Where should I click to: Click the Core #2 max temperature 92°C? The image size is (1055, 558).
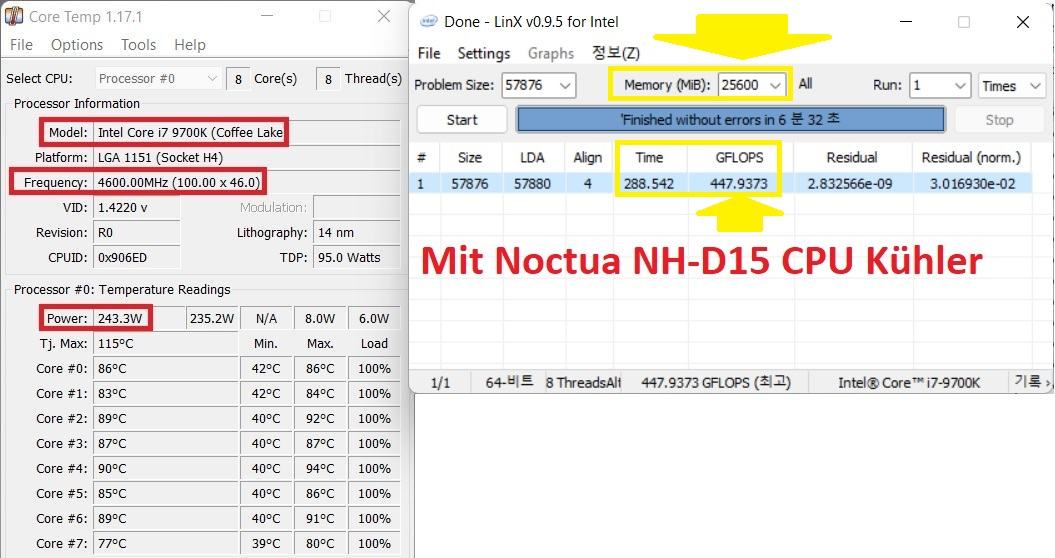pyautogui.click(x=320, y=419)
